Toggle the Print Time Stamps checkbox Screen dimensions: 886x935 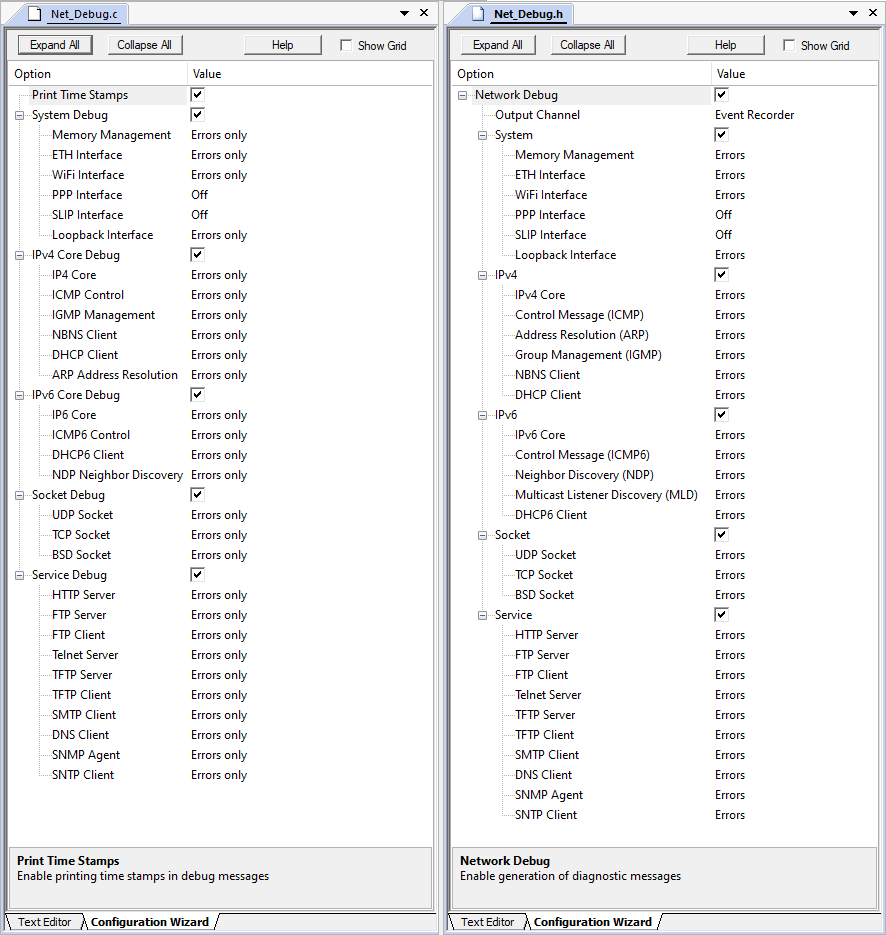pyautogui.click(x=198, y=95)
